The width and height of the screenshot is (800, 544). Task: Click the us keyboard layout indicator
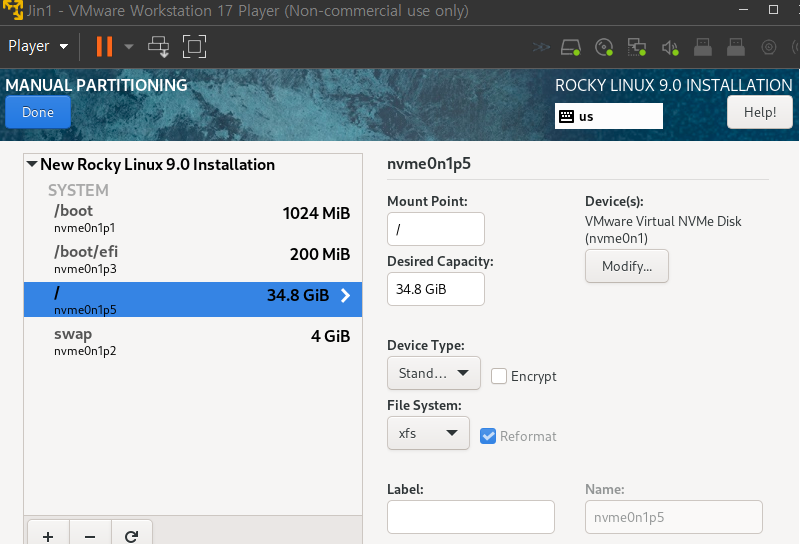coord(609,116)
